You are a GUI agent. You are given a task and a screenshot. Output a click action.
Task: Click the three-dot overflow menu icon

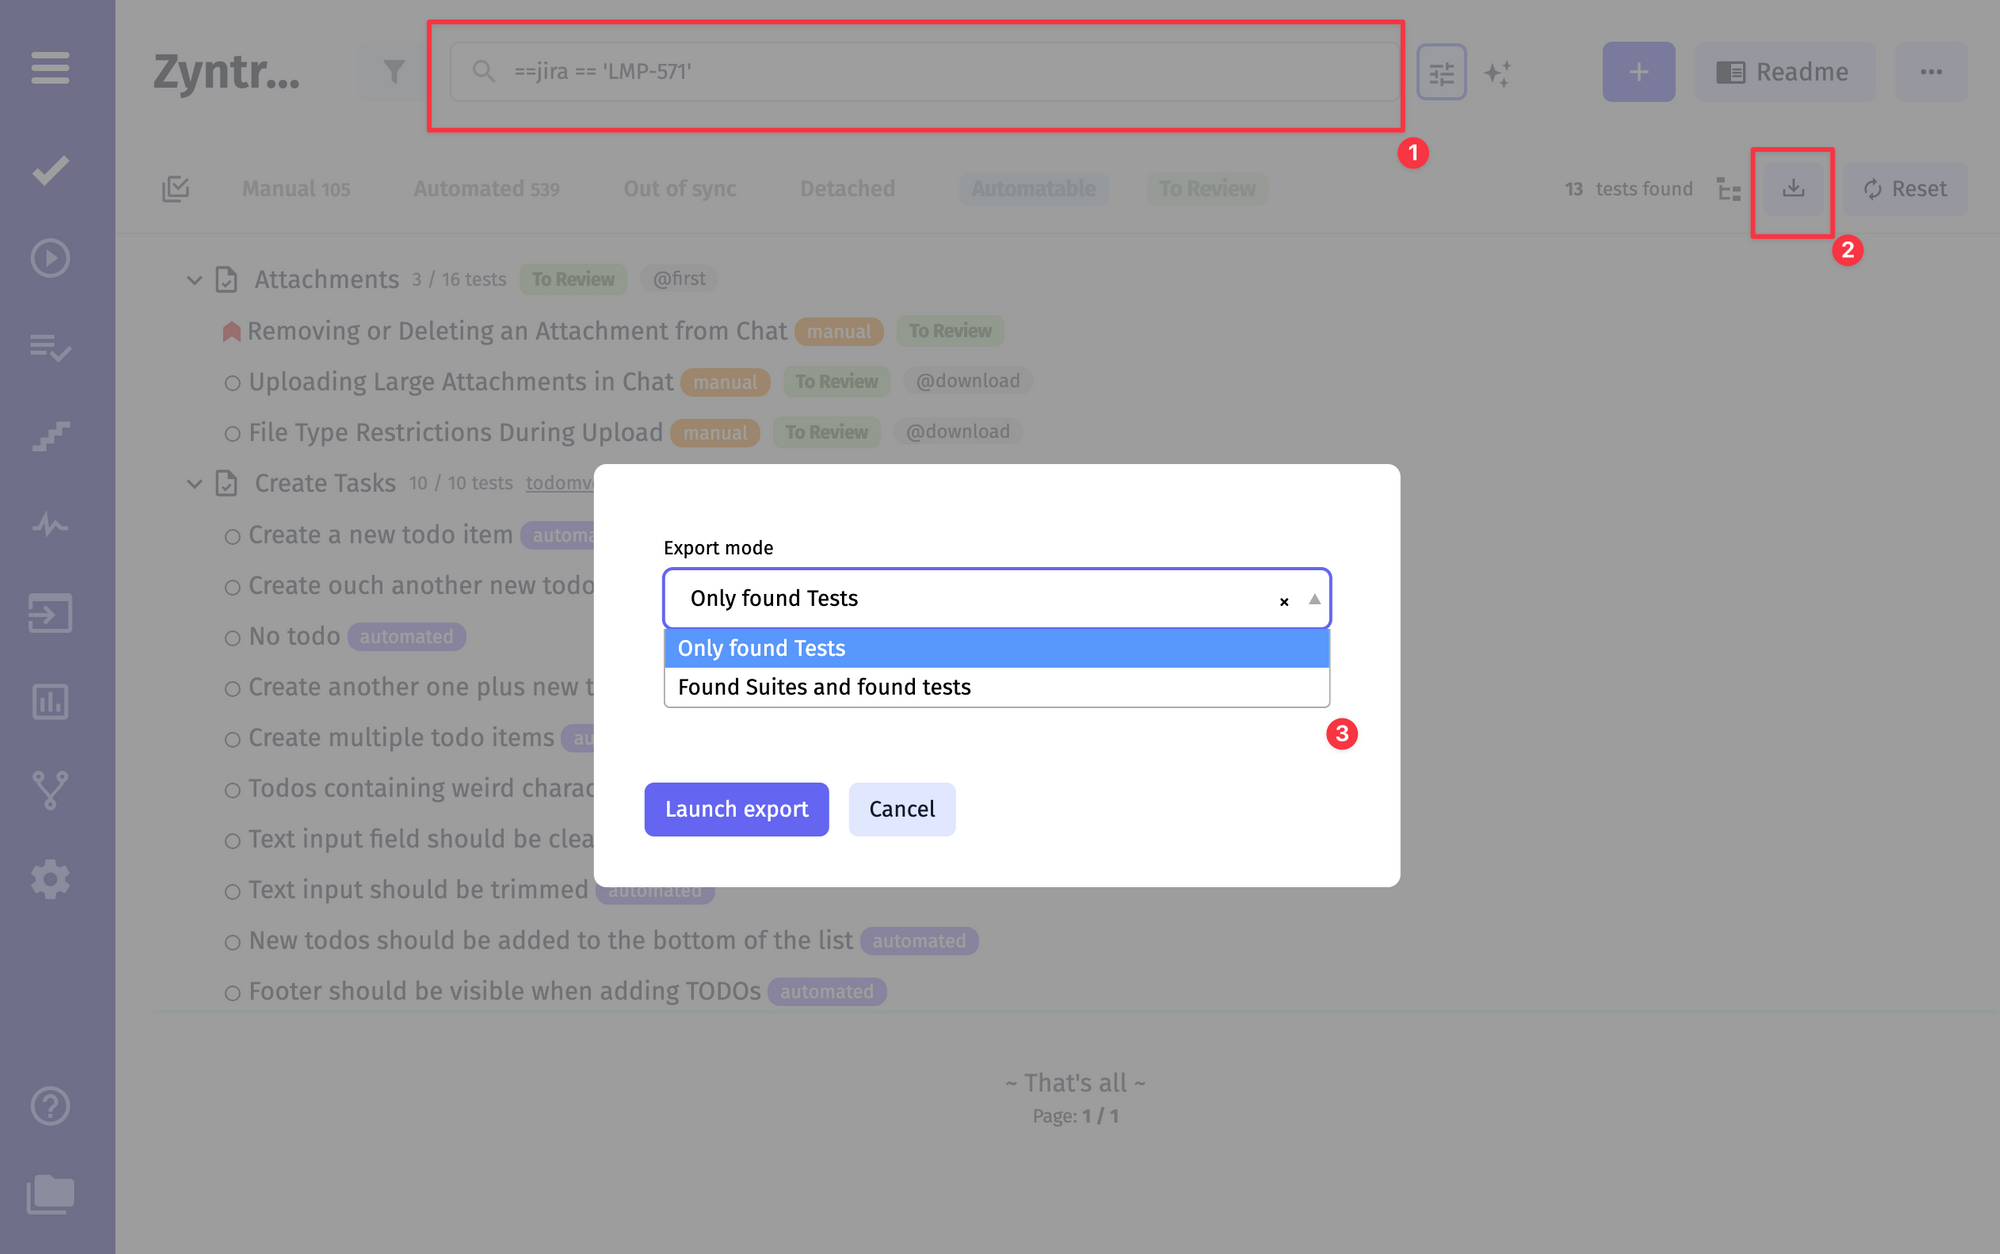[x=1931, y=71]
